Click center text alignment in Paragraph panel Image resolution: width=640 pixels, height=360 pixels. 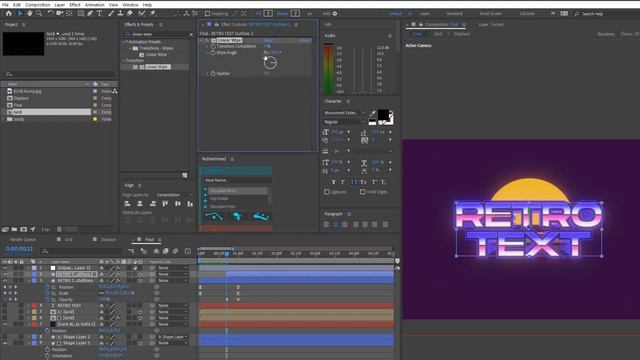point(336,224)
